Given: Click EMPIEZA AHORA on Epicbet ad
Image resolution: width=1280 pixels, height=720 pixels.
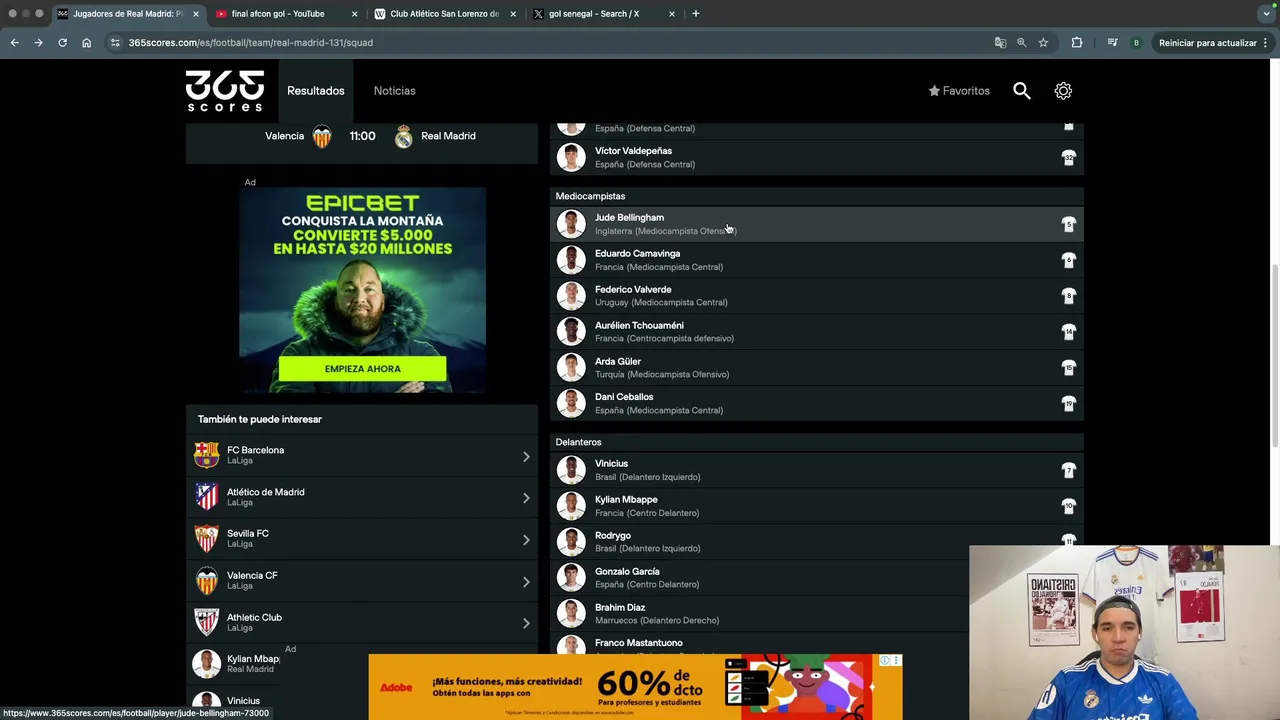Looking at the screenshot, I should pos(362,369).
